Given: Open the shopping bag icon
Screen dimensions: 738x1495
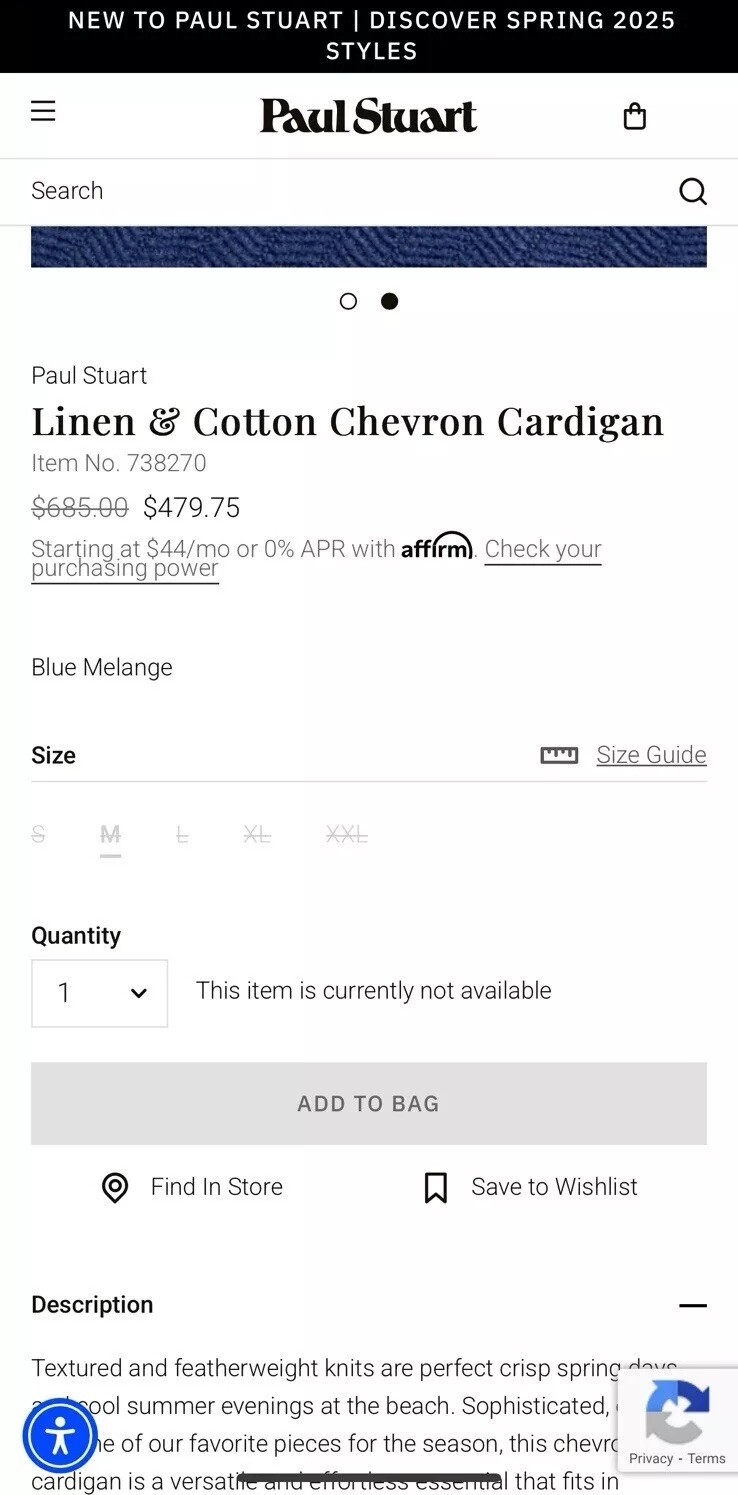Looking at the screenshot, I should [x=635, y=117].
